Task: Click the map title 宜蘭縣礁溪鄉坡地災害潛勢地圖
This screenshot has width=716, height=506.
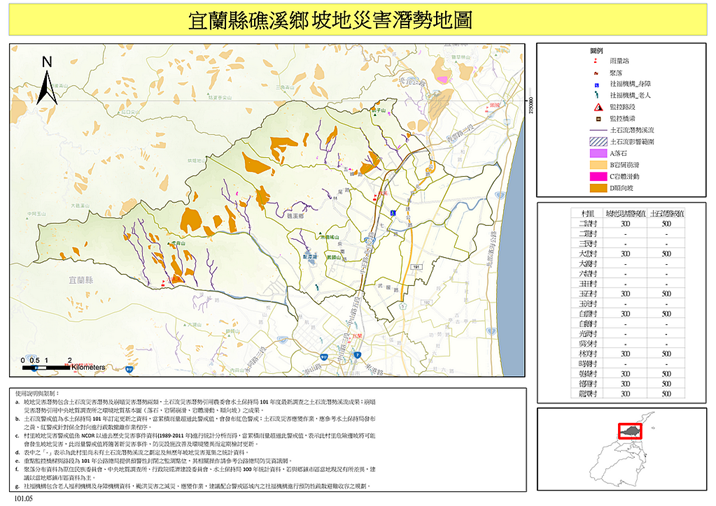Action: pyautogui.click(x=331, y=22)
